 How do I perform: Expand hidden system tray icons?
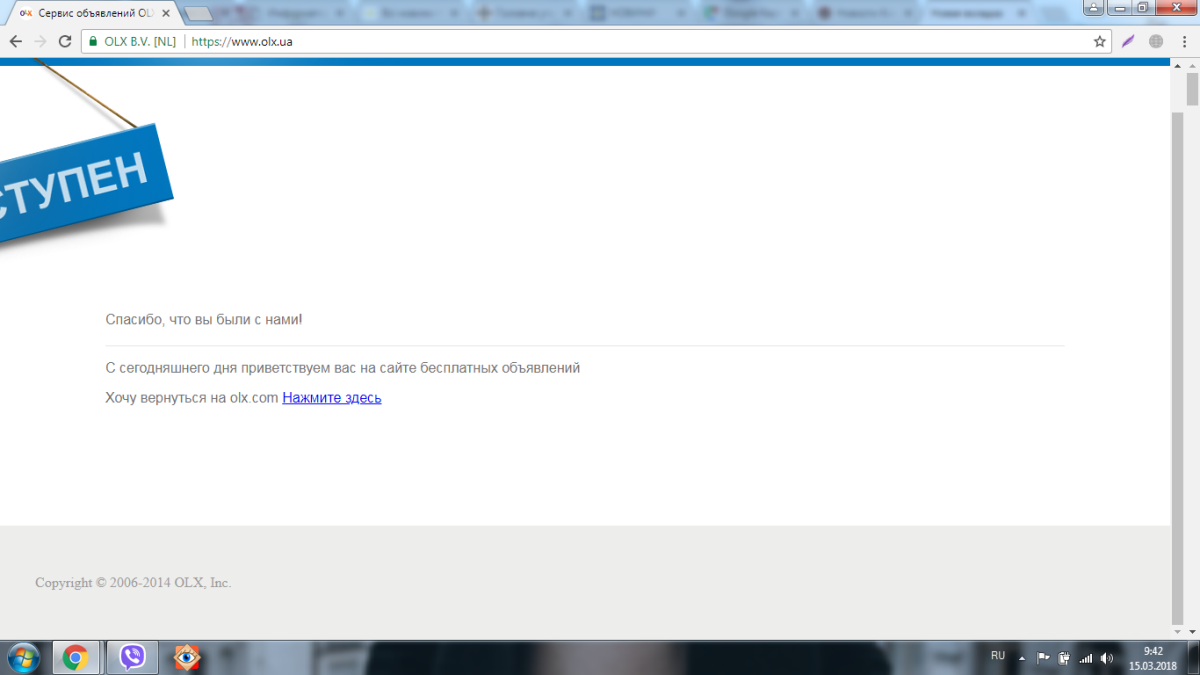[x=1022, y=658]
